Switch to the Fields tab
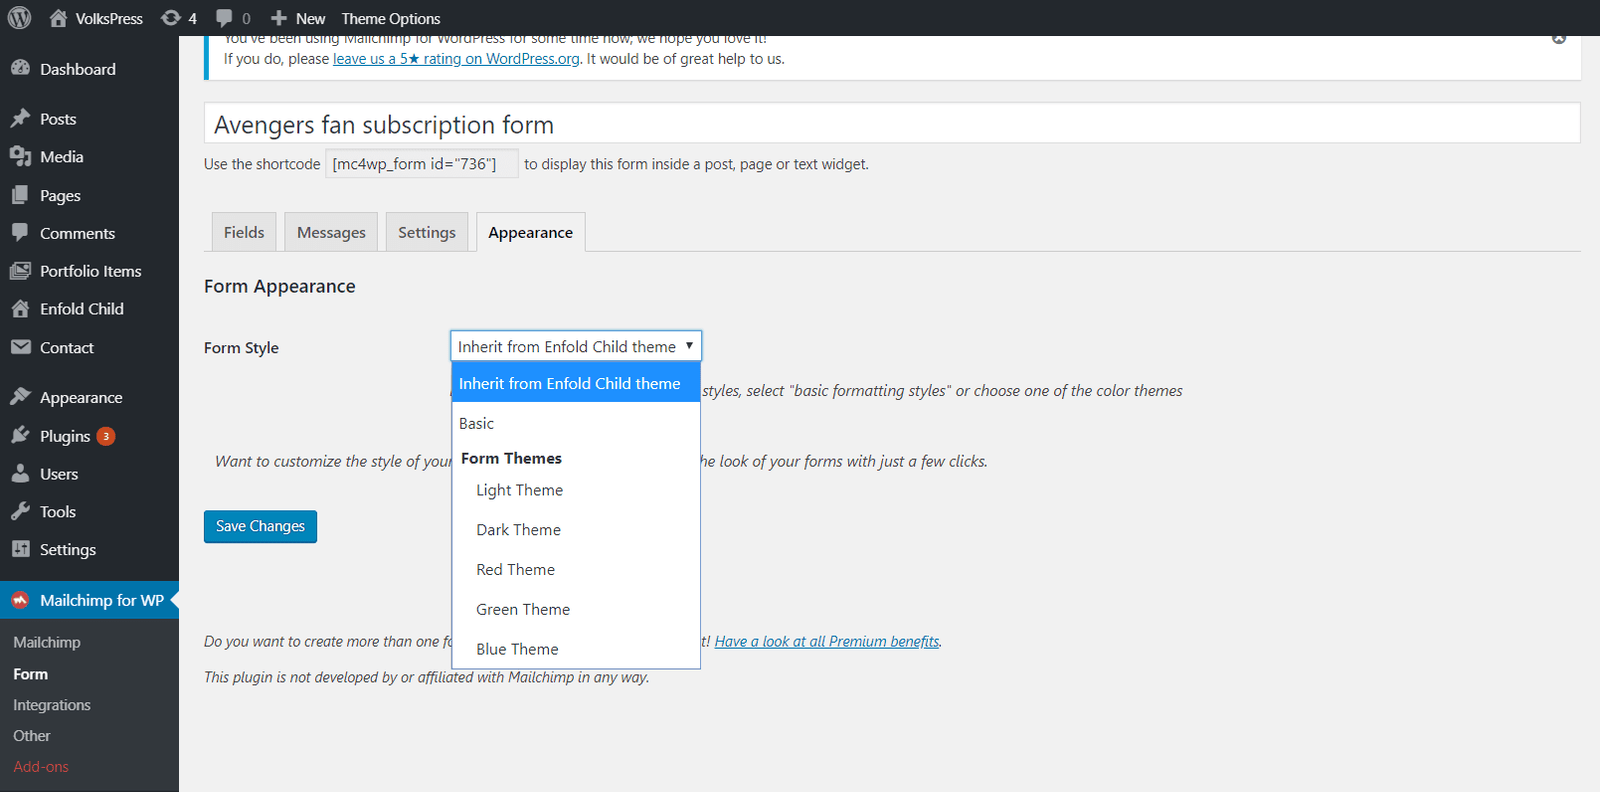The image size is (1600, 792). click(x=244, y=232)
